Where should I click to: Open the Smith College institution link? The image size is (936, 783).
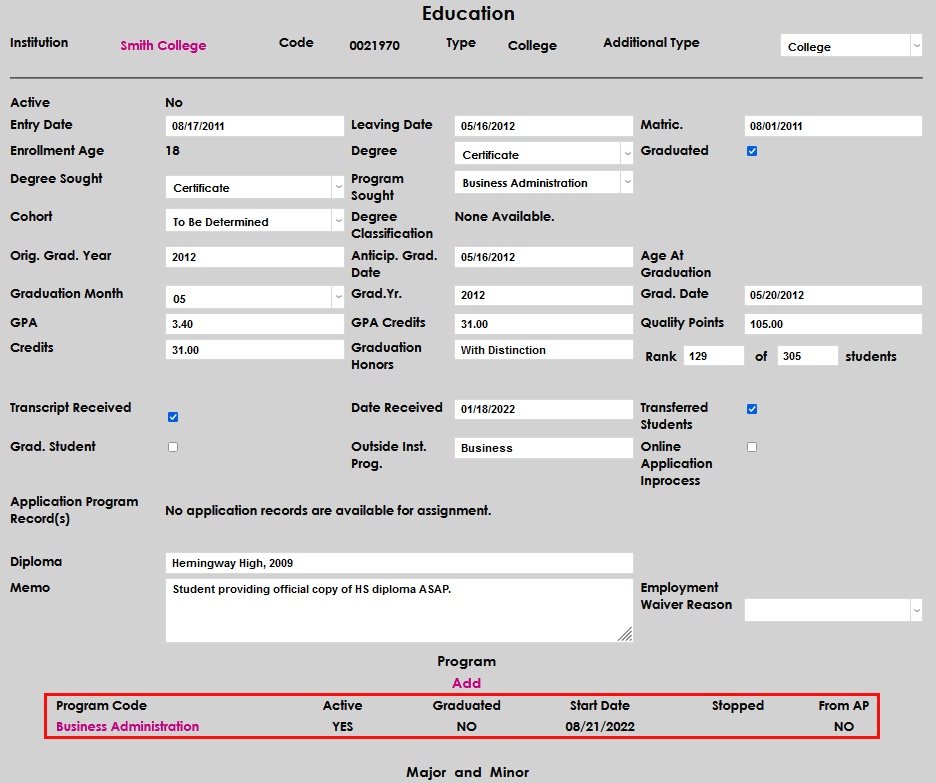click(x=163, y=45)
